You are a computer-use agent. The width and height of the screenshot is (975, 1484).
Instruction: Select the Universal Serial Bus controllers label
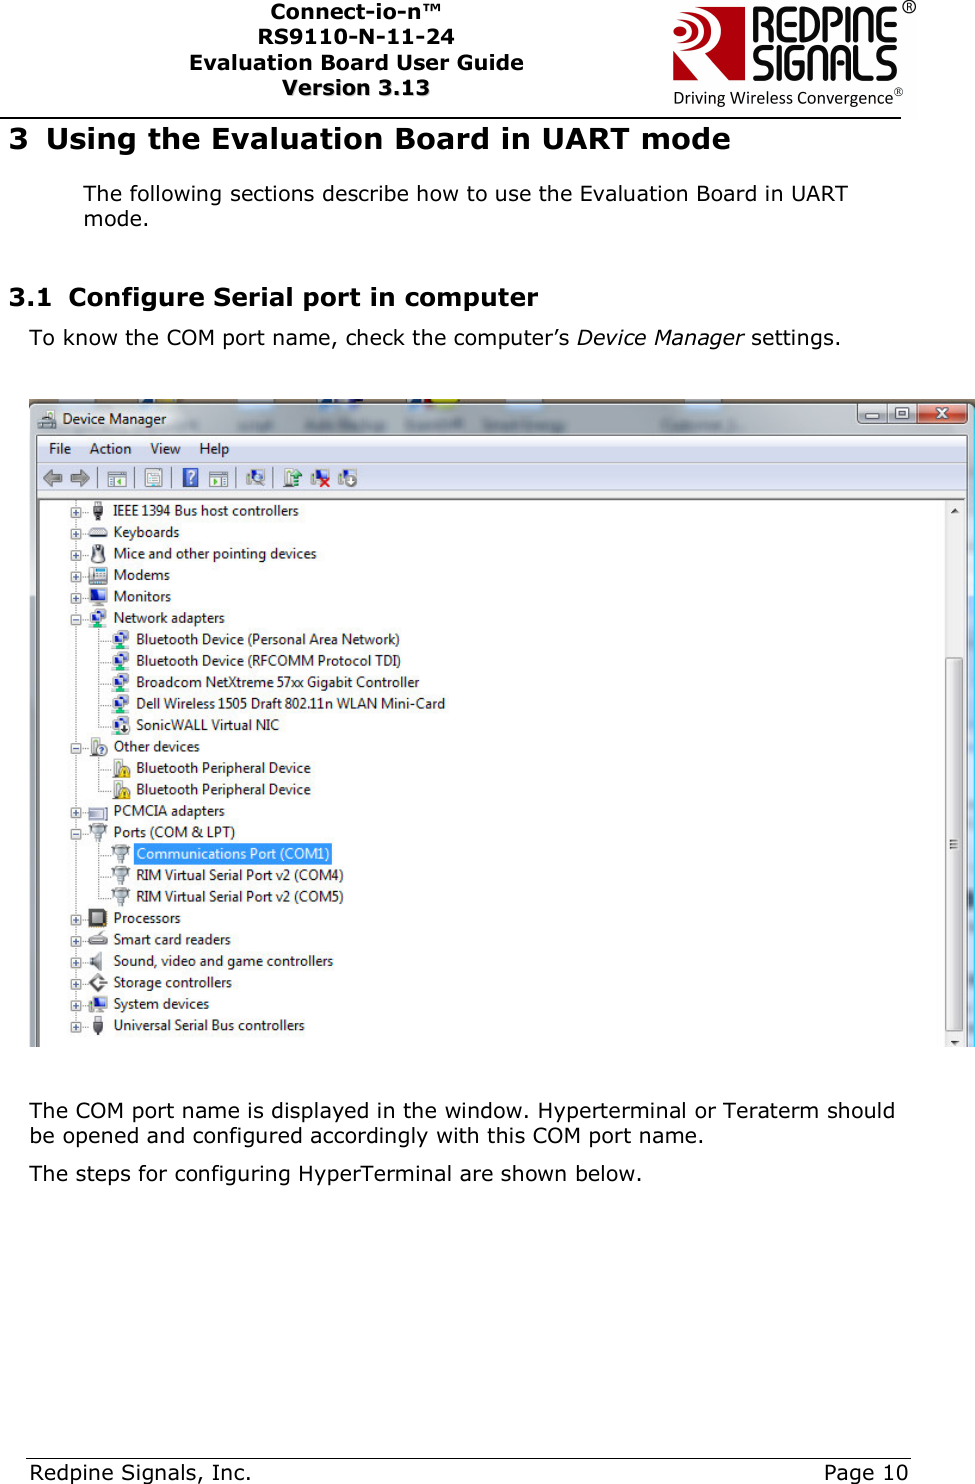pyautogui.click(x=209, y=1026)
